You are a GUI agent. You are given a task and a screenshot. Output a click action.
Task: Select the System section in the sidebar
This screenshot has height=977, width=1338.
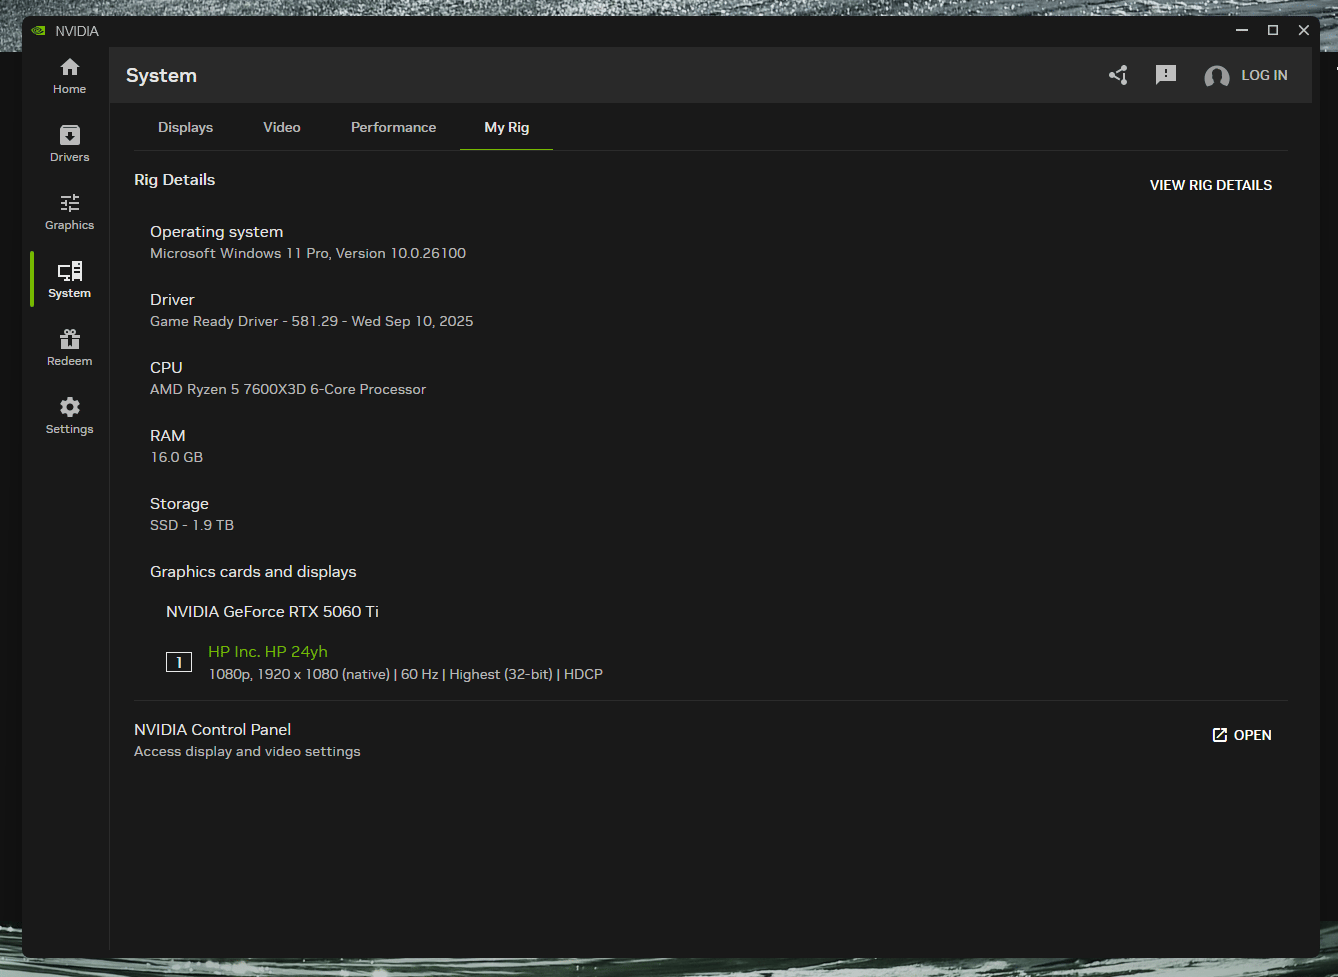coord(69,280)
